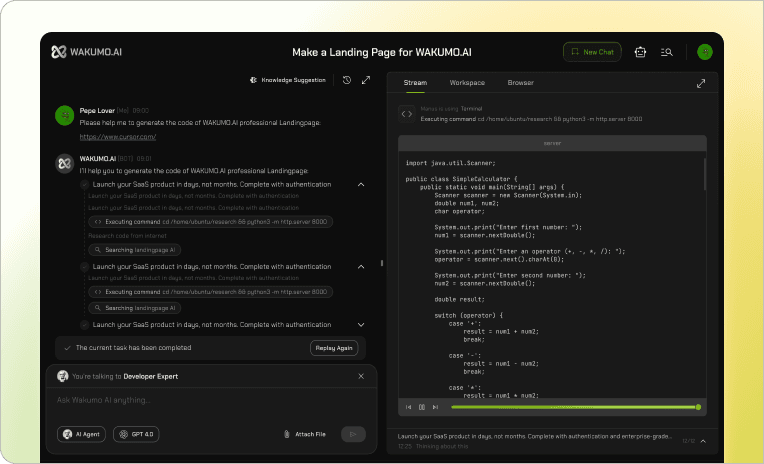Open chat history clock icon
This screenshot has width=764, height=464.
click(346, 80)
